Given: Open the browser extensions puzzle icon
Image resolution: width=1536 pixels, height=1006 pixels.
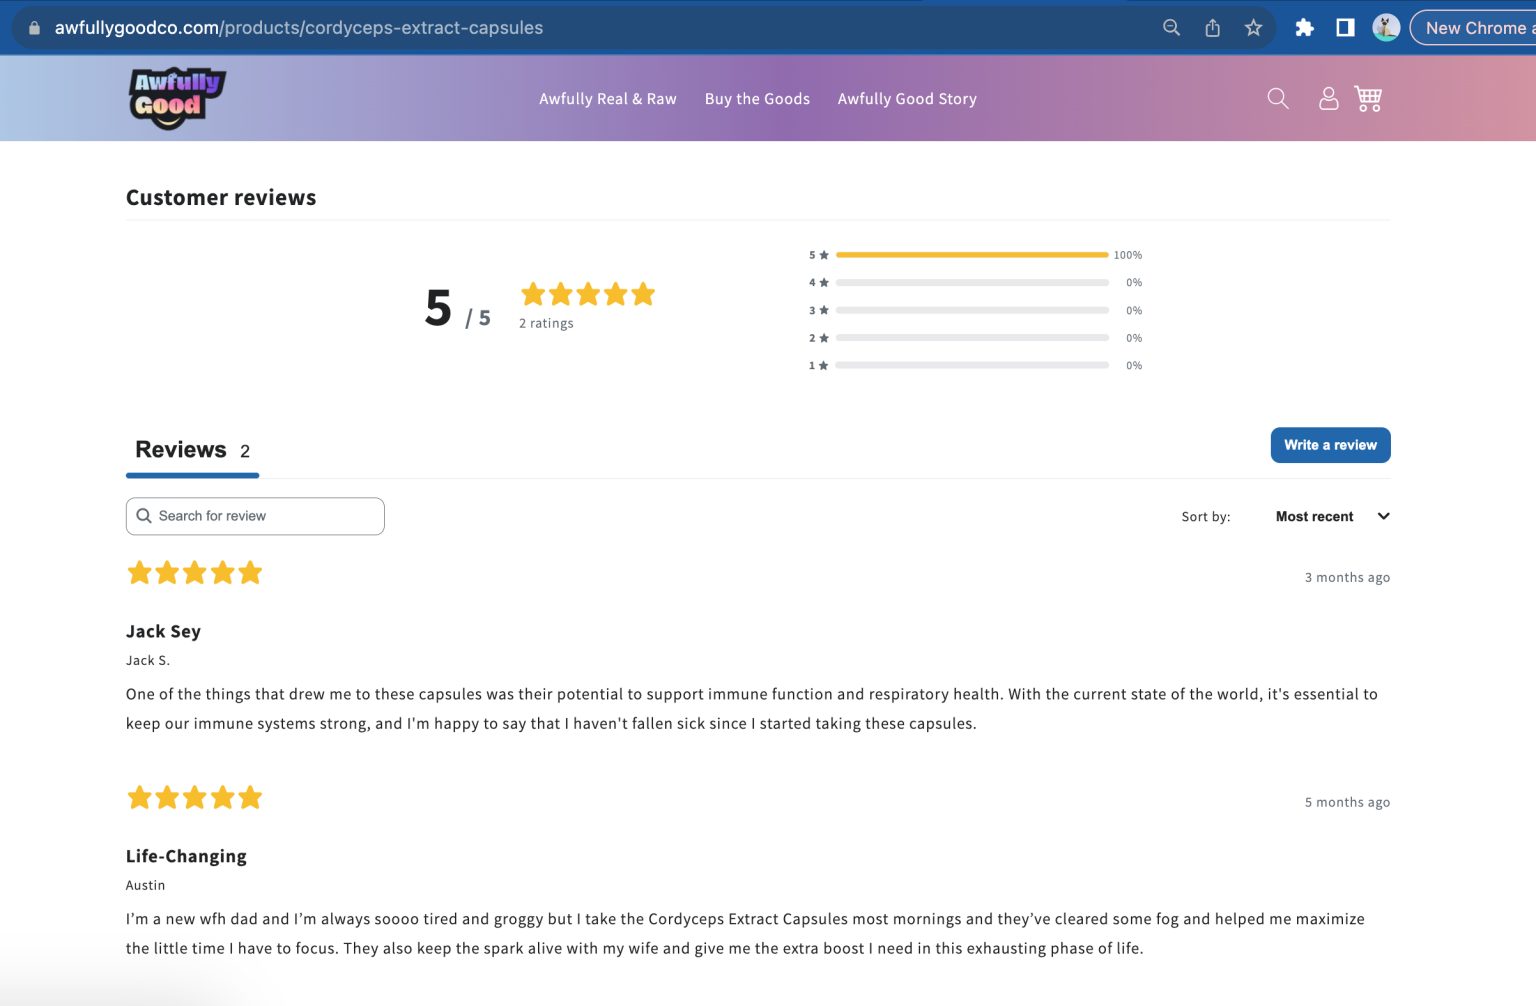Looking at the screenshot, I should (1304, 27).
